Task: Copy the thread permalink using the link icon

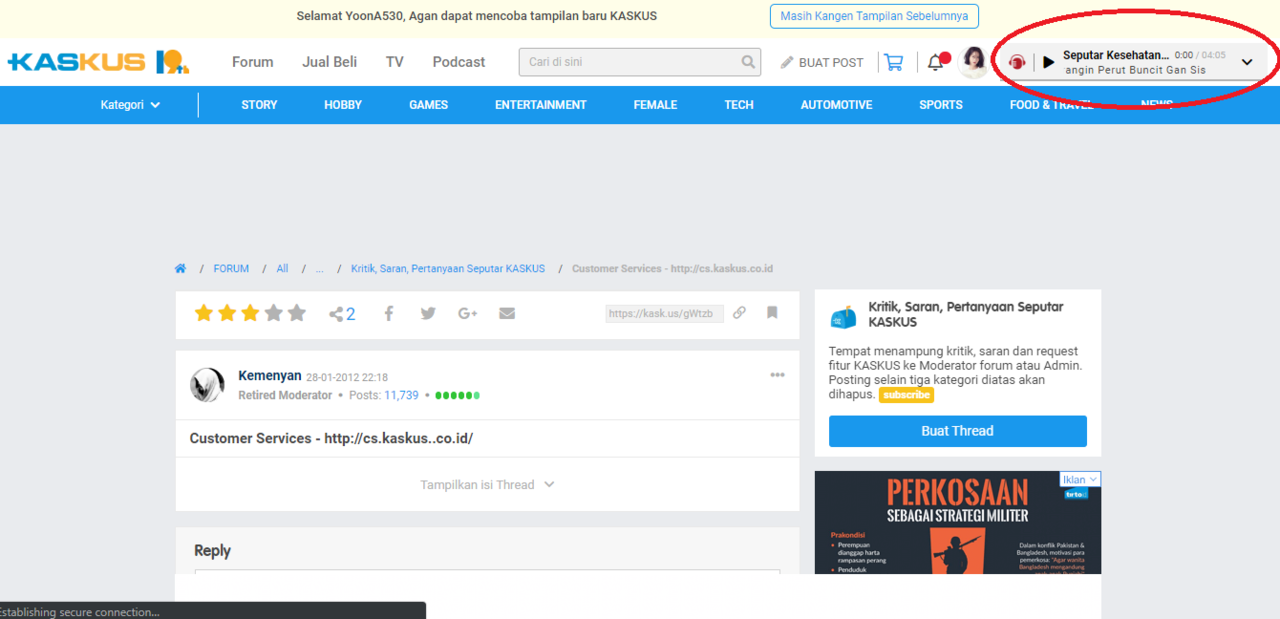Action: [x=739, y=313]
